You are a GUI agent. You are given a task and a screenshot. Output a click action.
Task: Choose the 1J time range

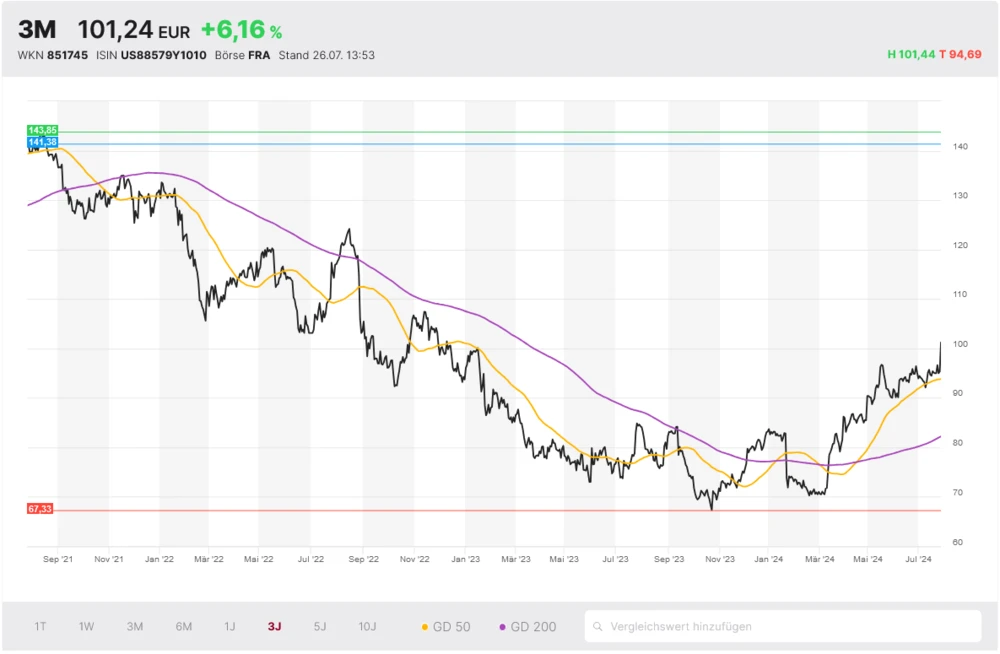pyautogui.click(x=230, y=627)
